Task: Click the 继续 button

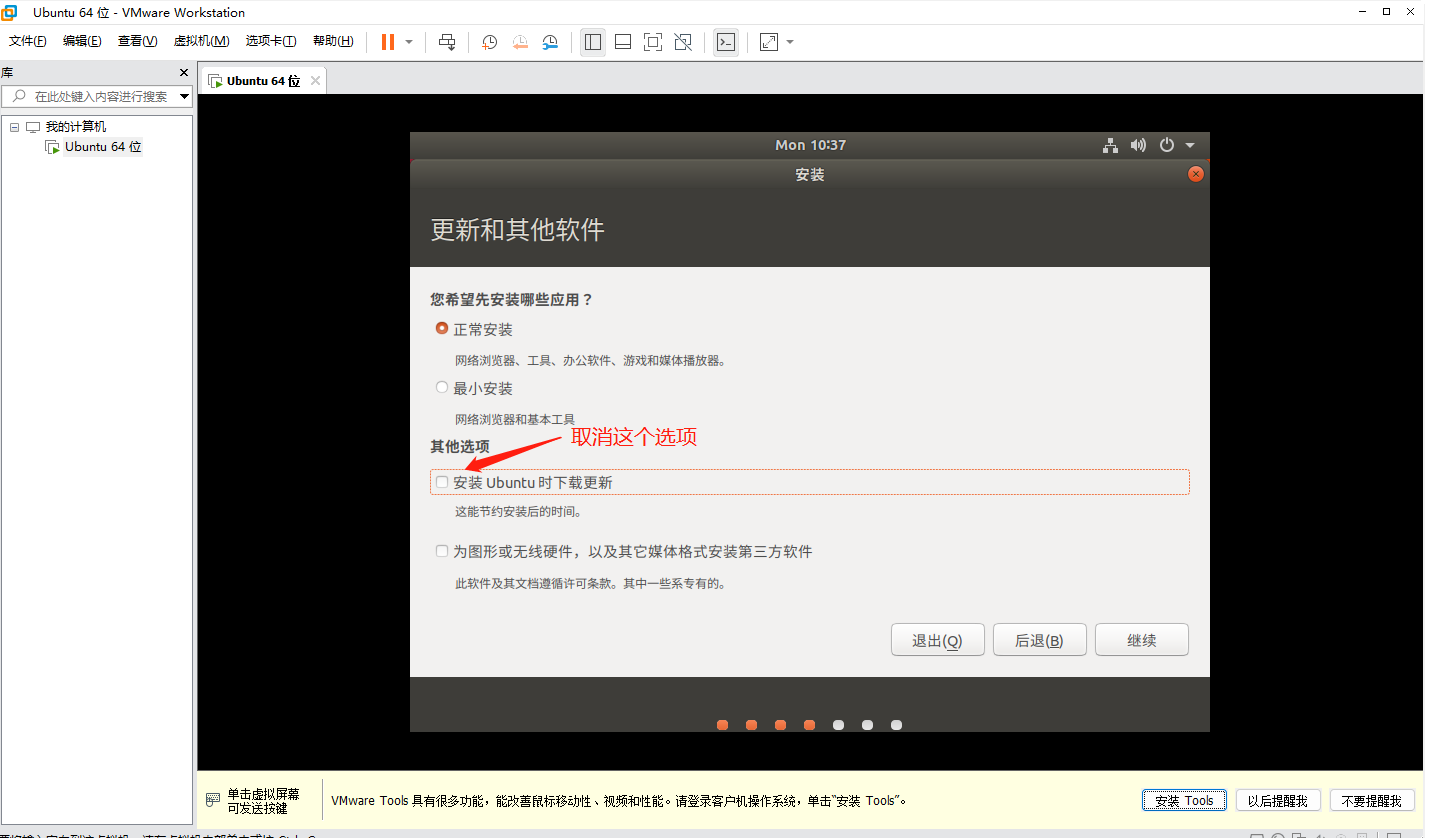Action: click(1141, 640)
